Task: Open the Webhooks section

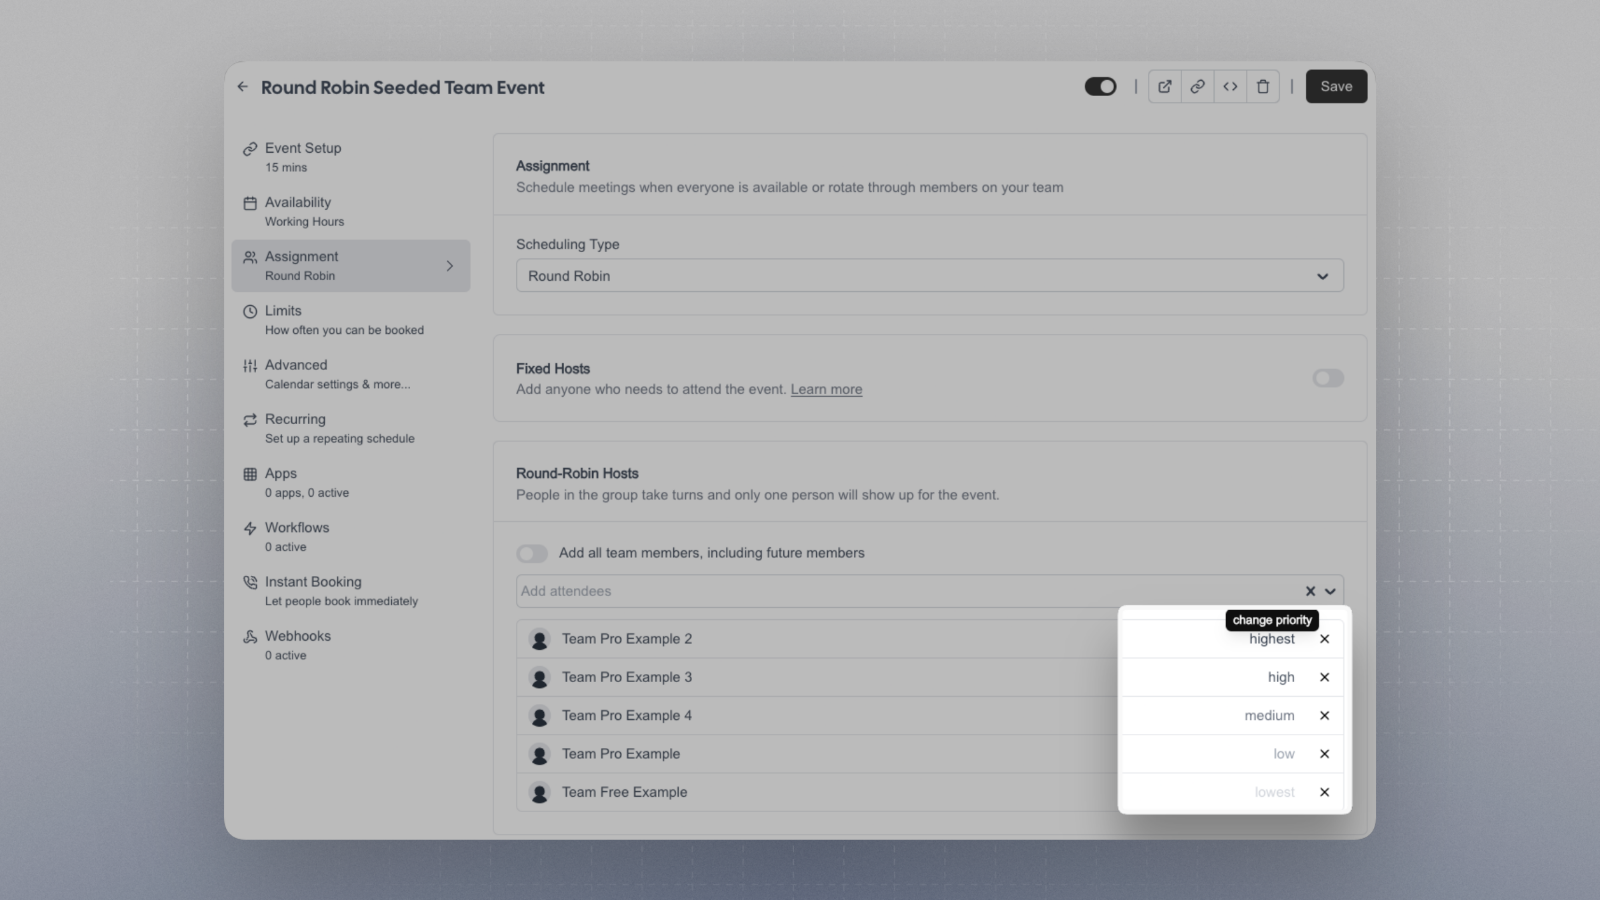Action: [350, 645]
